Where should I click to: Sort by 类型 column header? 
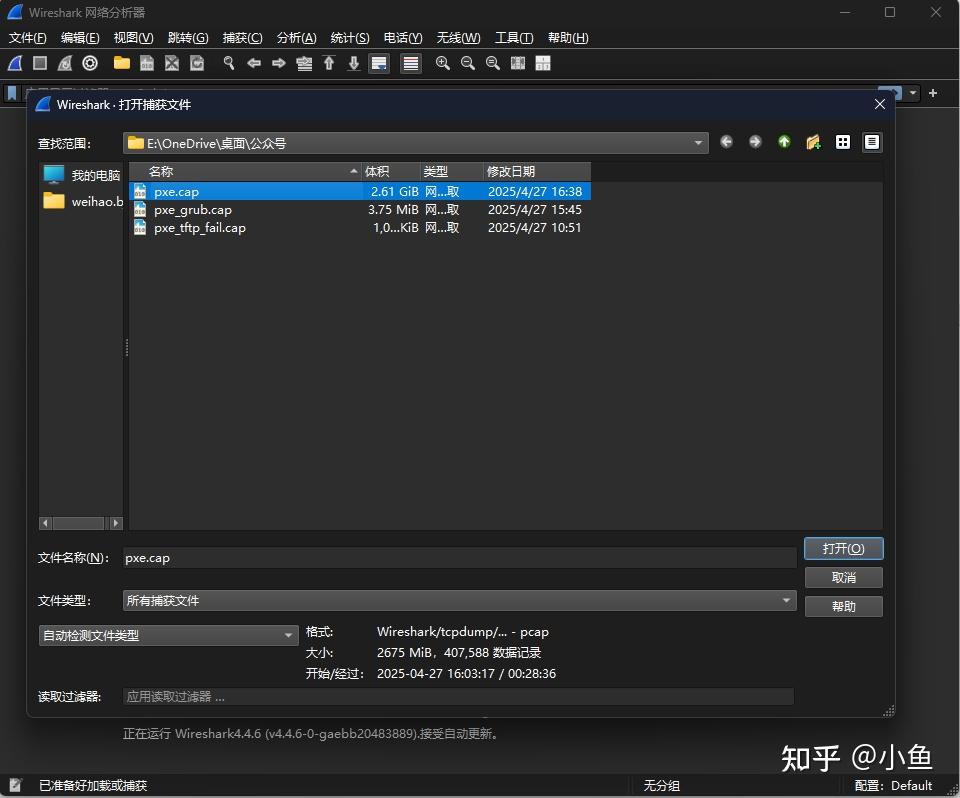[452, 171]
